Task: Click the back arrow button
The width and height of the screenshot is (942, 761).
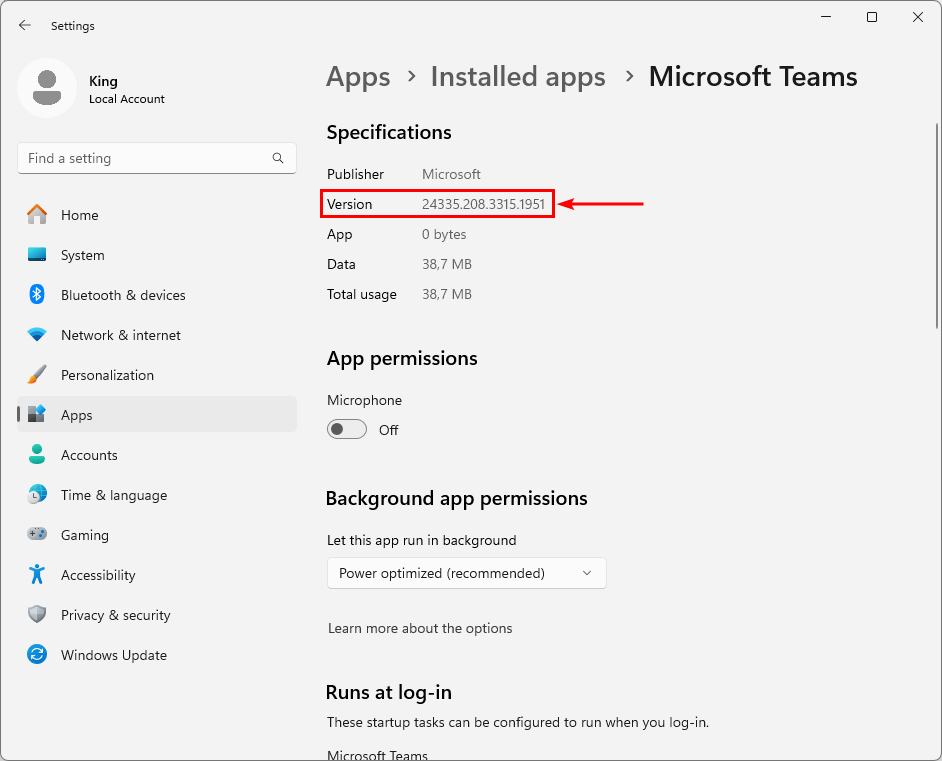Action: point(25,25)
